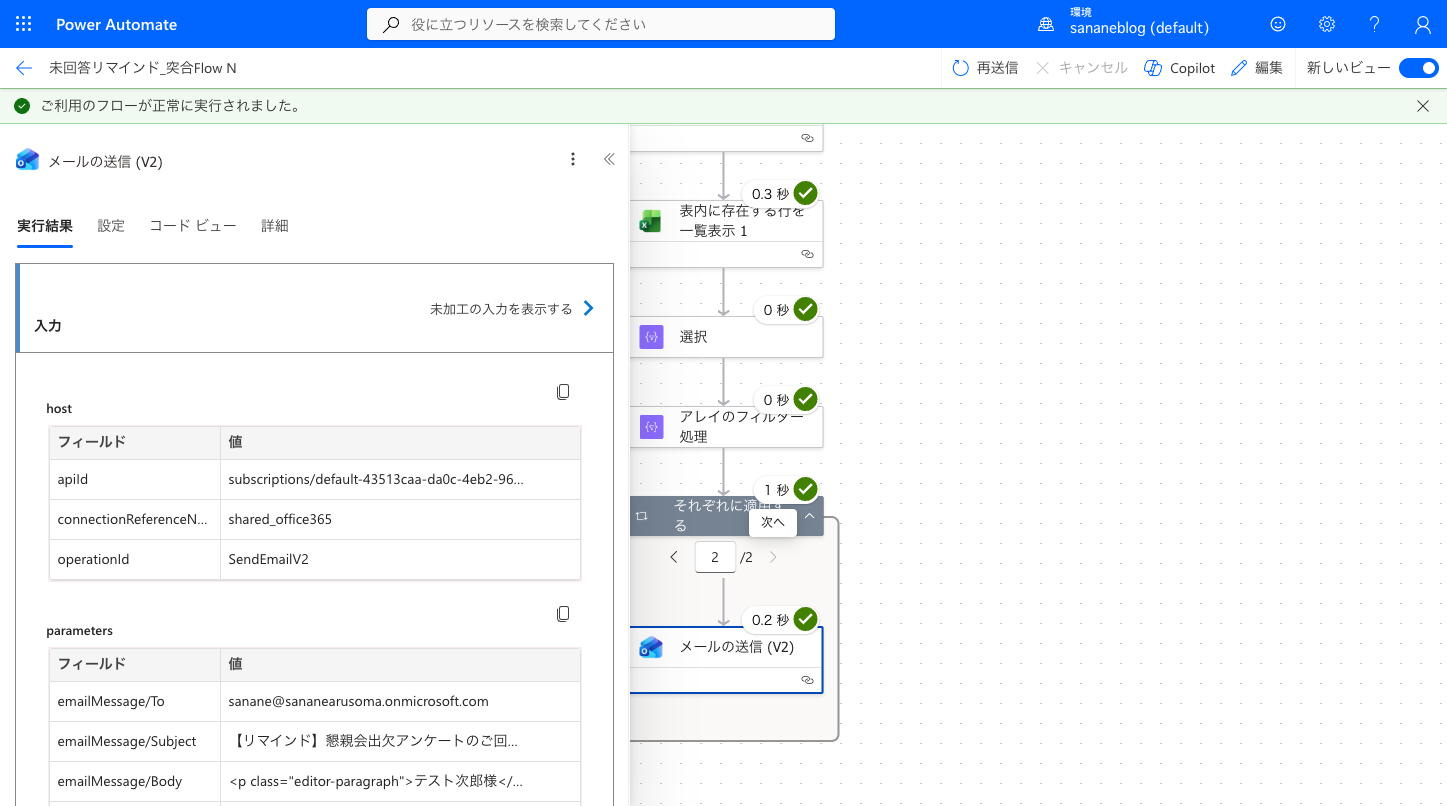Click the Outlook icon on メールの送信 node
The width and height of the screenshot is (1447, 806).
coord(651,647)
